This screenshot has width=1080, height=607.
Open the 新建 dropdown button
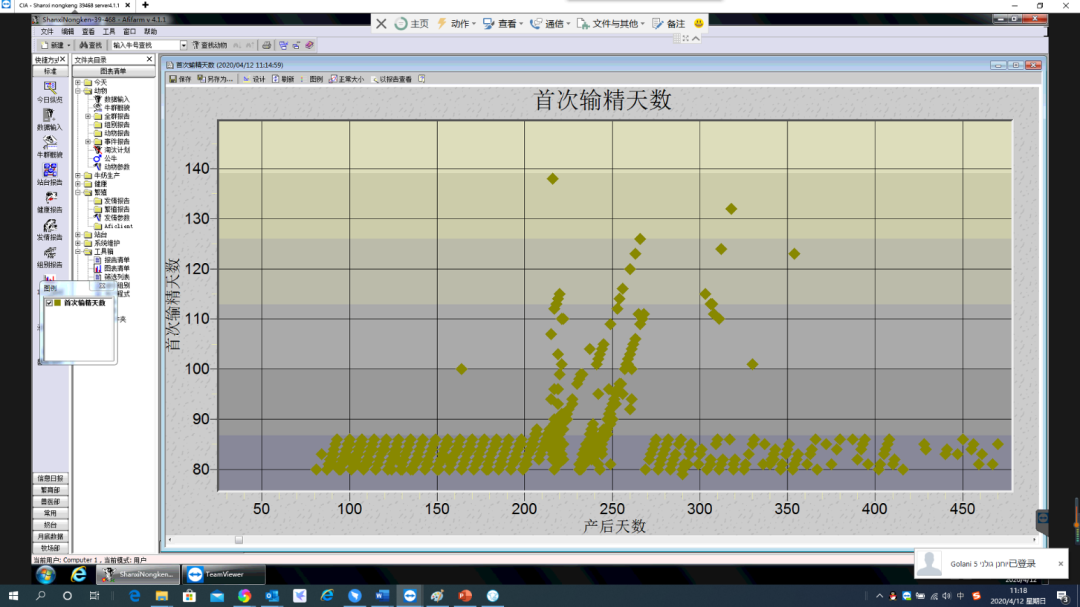[x=55, y=45]
